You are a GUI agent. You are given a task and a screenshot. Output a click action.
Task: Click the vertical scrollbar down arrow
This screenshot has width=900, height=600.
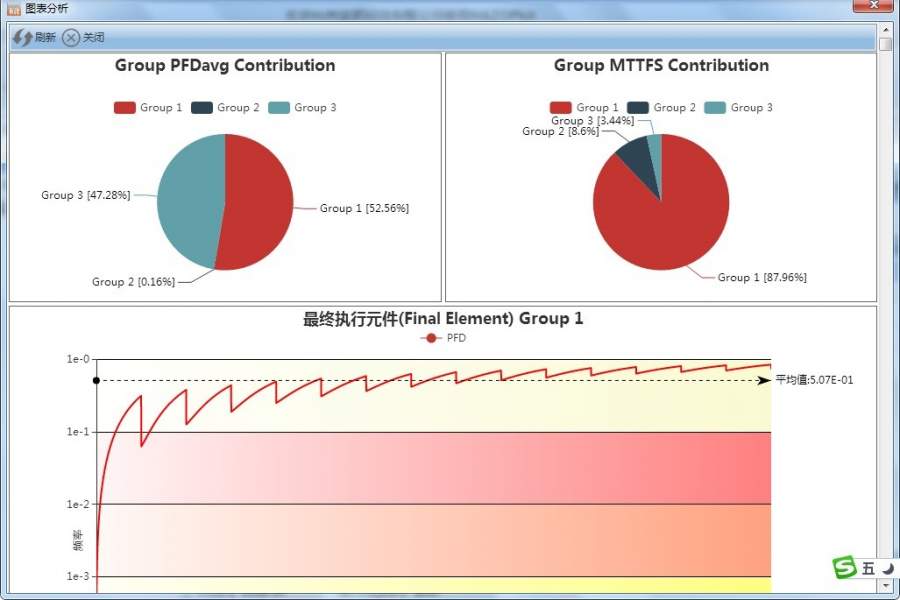point(886,586)
